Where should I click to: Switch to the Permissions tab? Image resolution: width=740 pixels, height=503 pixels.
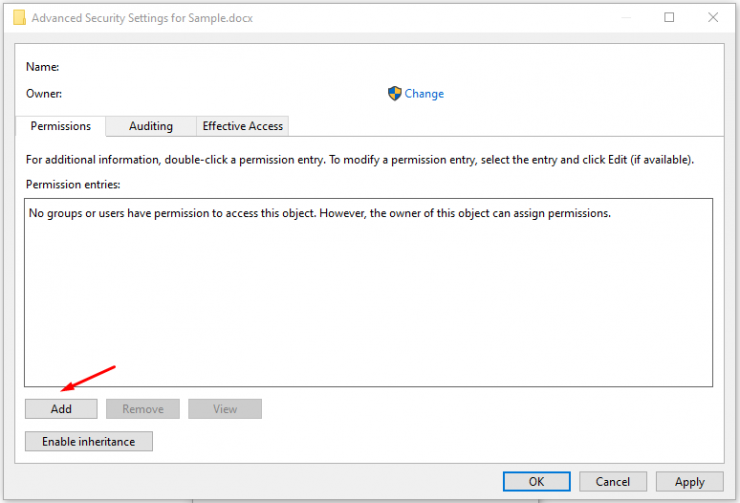[x=60, y=126]
